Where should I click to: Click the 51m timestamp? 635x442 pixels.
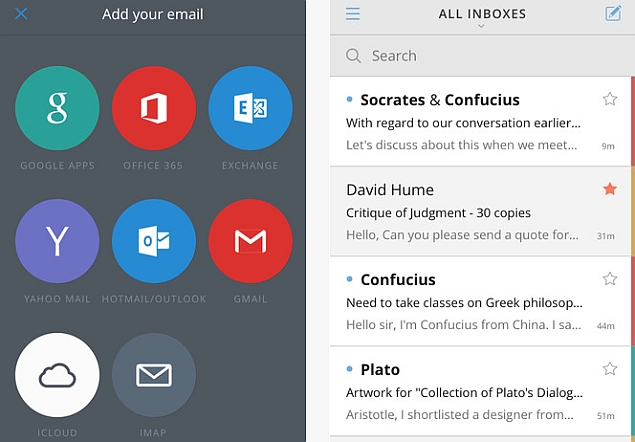tap(605, 416)
